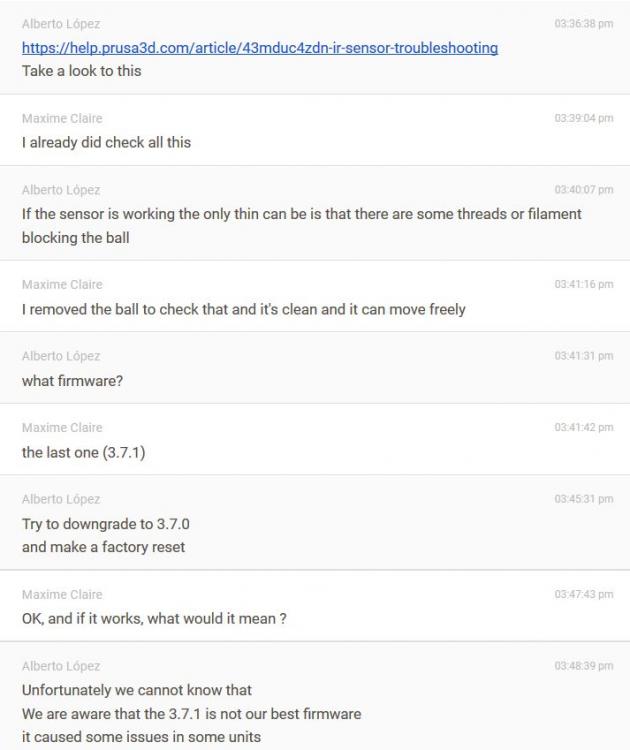Click the message about threads blocking the ball

300,213
